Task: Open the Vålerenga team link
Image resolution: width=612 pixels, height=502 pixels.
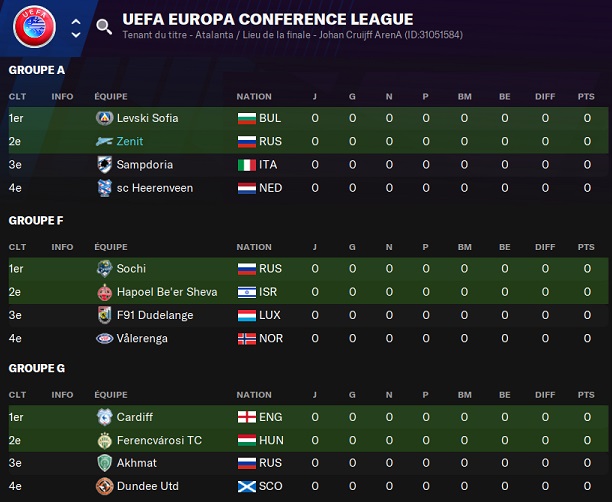Action: (143, 339)
